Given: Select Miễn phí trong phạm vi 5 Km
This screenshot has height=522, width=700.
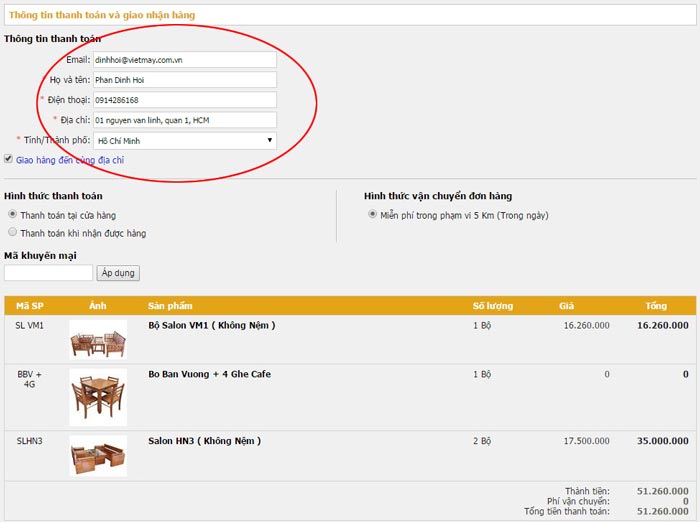Looking at the screenshot, I should 372,214.
